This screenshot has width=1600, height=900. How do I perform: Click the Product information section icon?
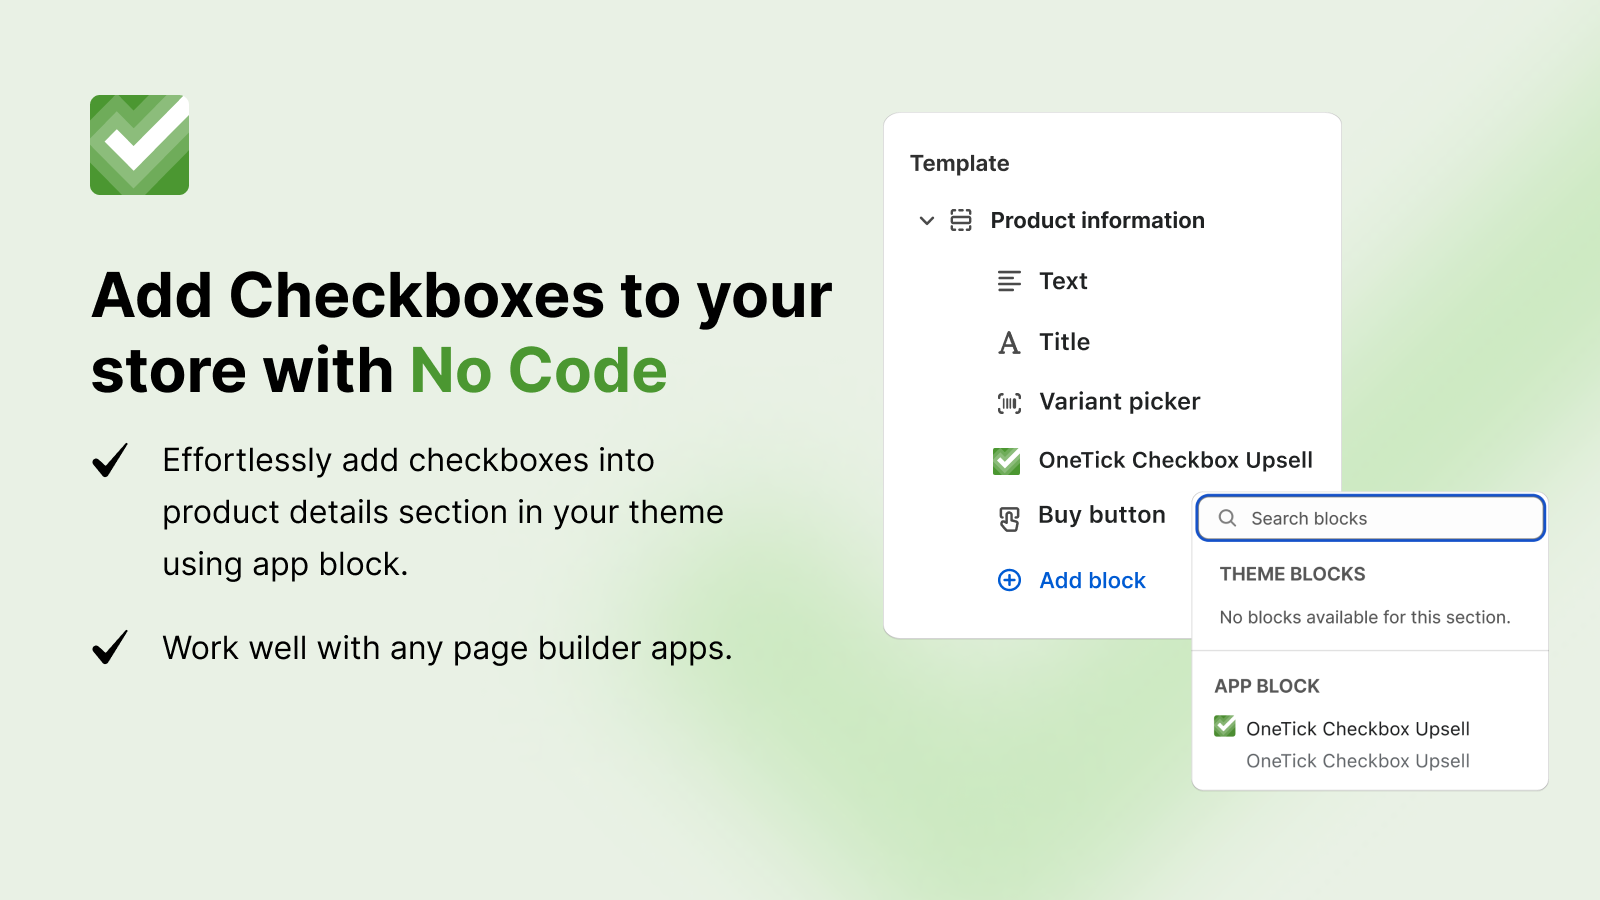click(x=961, y=220)
